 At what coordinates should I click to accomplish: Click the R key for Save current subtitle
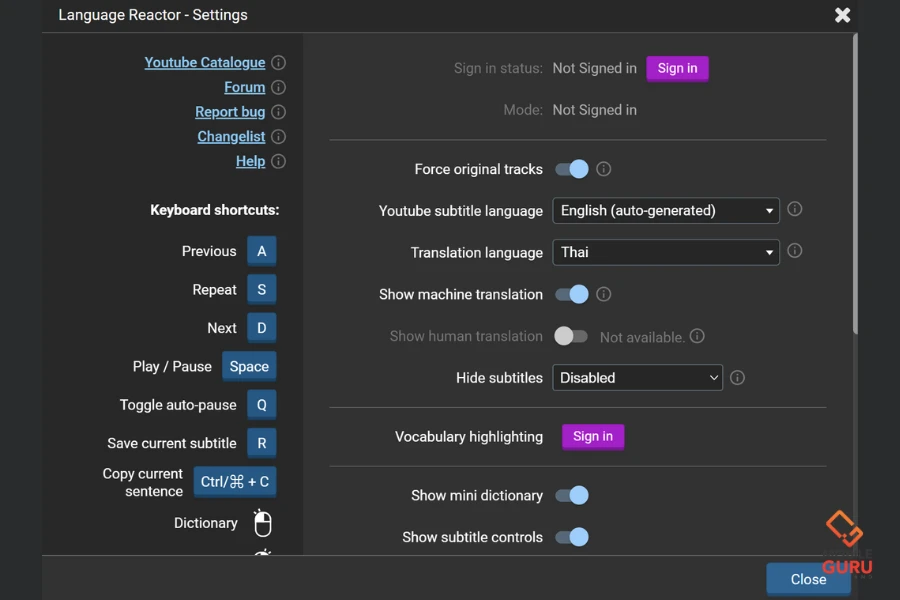(262, 443)
